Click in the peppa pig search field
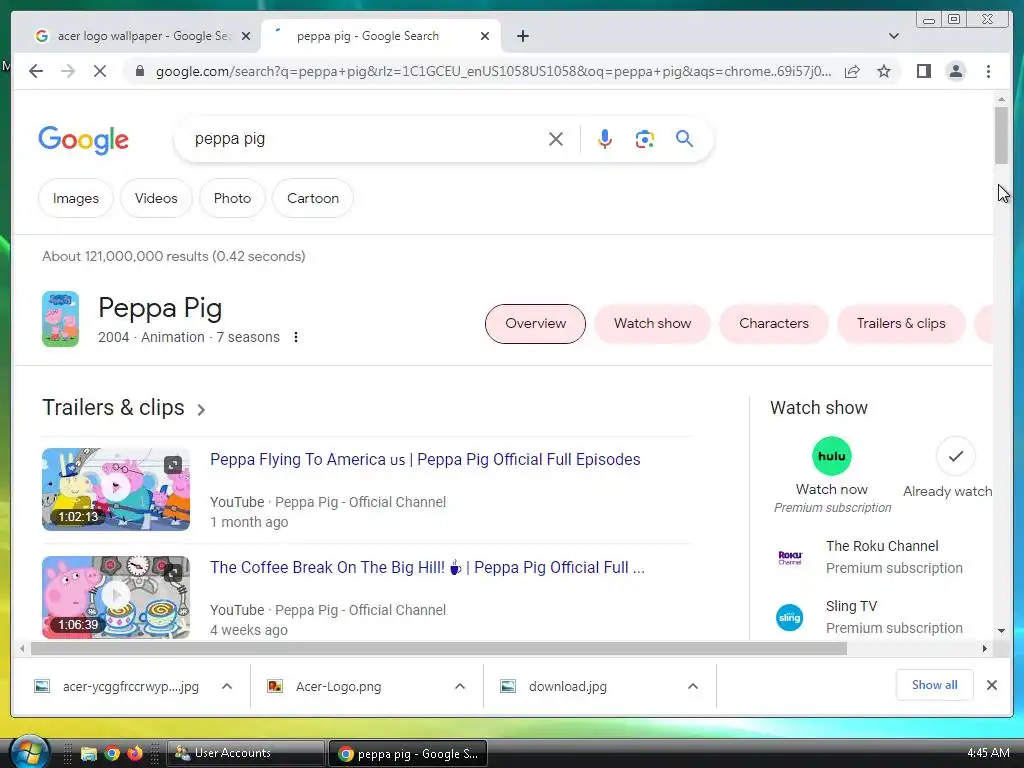The image size is (1024, 768). (x=366, y=139)
